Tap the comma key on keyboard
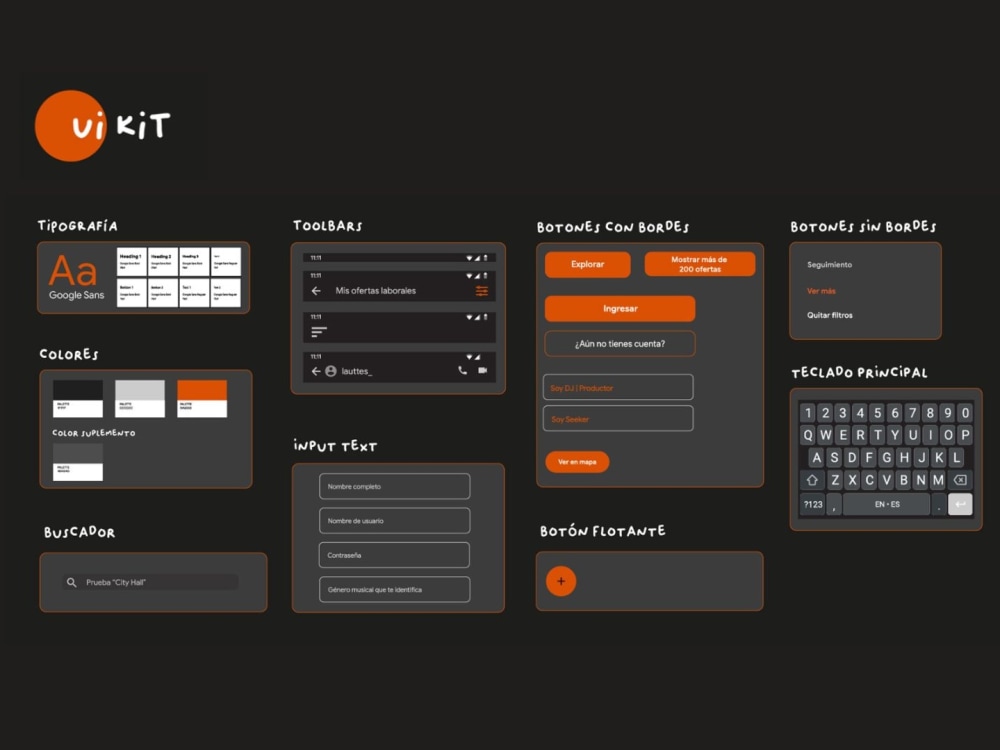 point(834,504)
